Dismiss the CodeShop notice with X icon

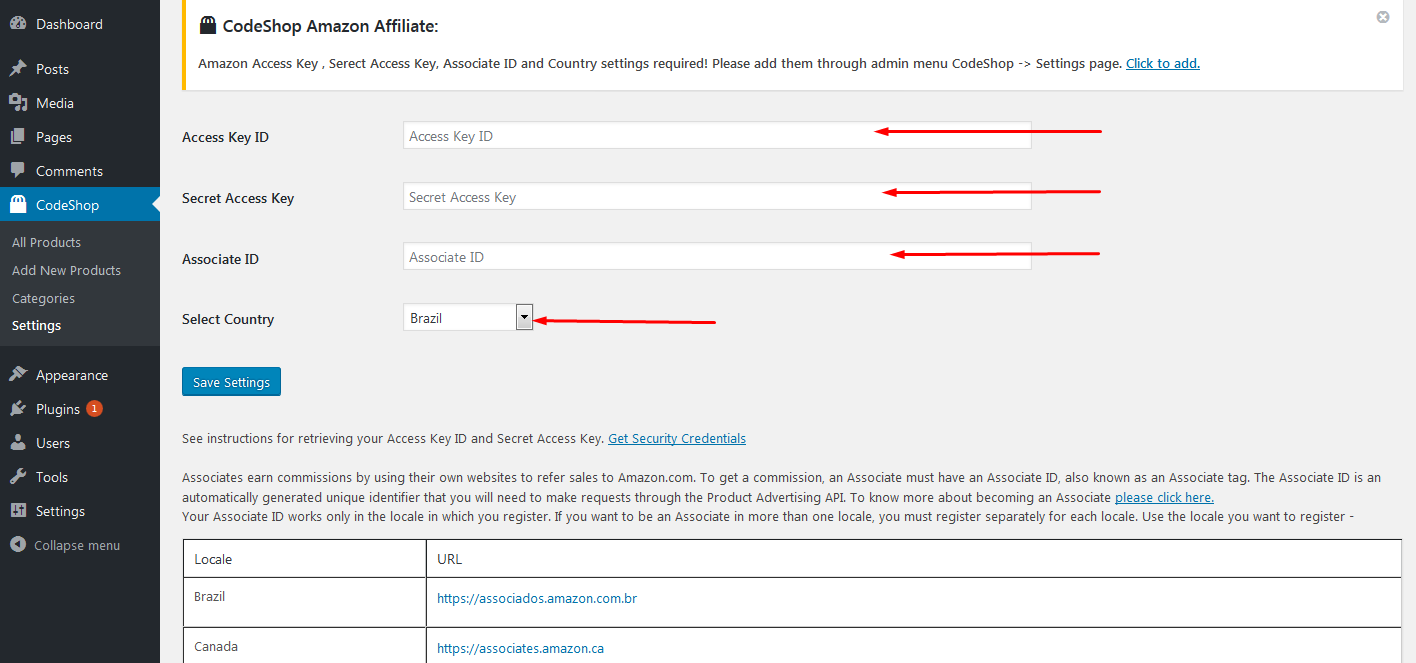click(x=1383, y=17)
